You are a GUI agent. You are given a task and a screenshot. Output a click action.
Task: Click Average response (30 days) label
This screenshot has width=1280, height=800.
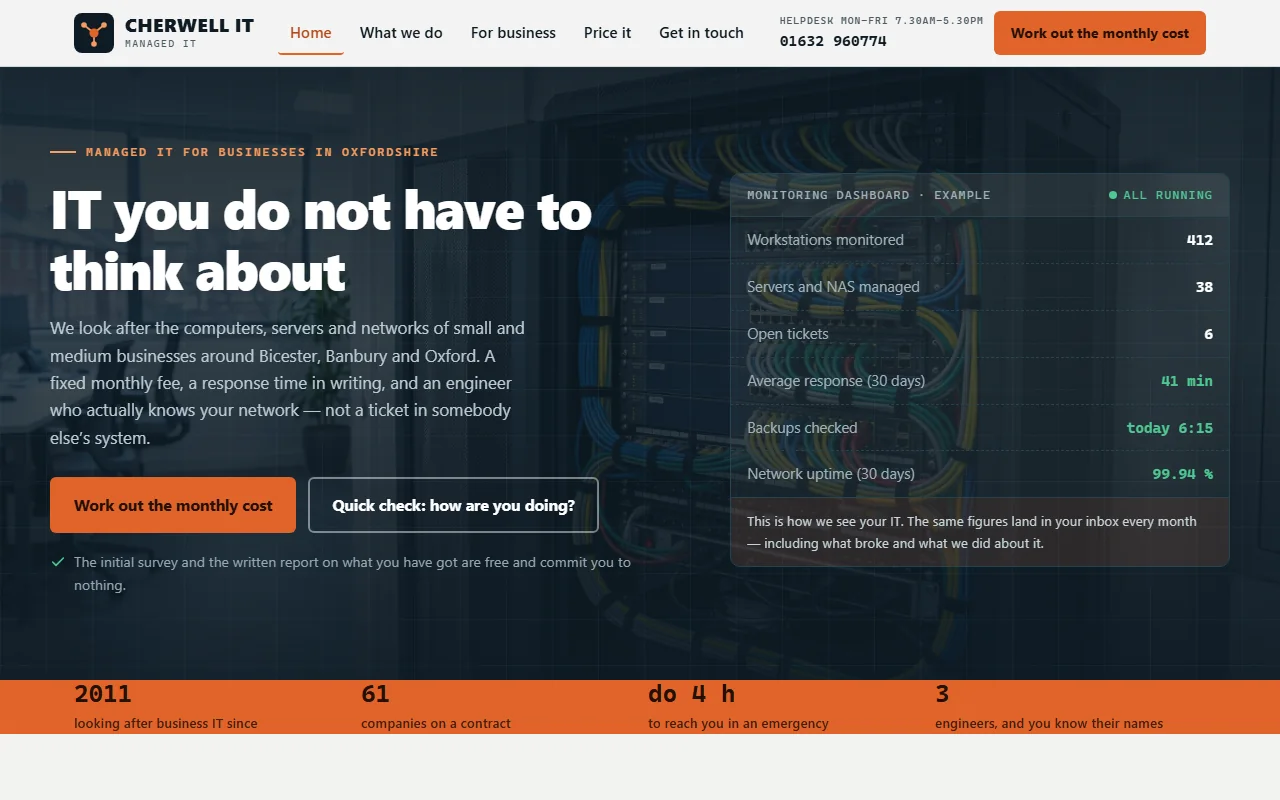tap(836, 381)
